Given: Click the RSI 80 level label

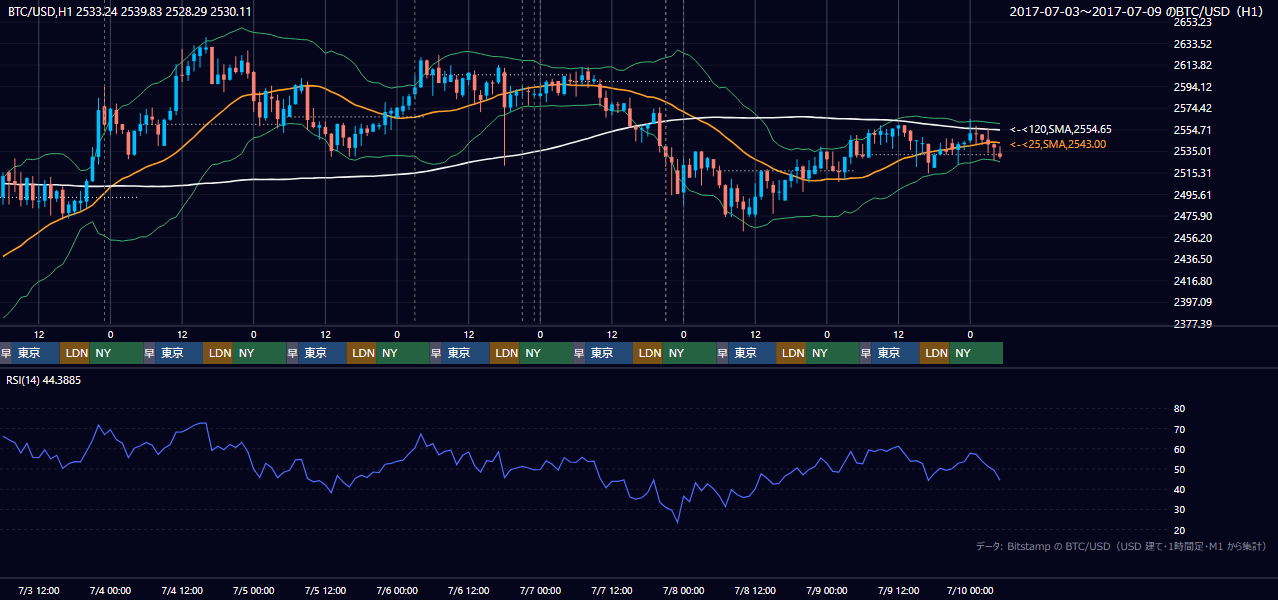Looking at the screenshot, I should click(x=1179, y=409).
